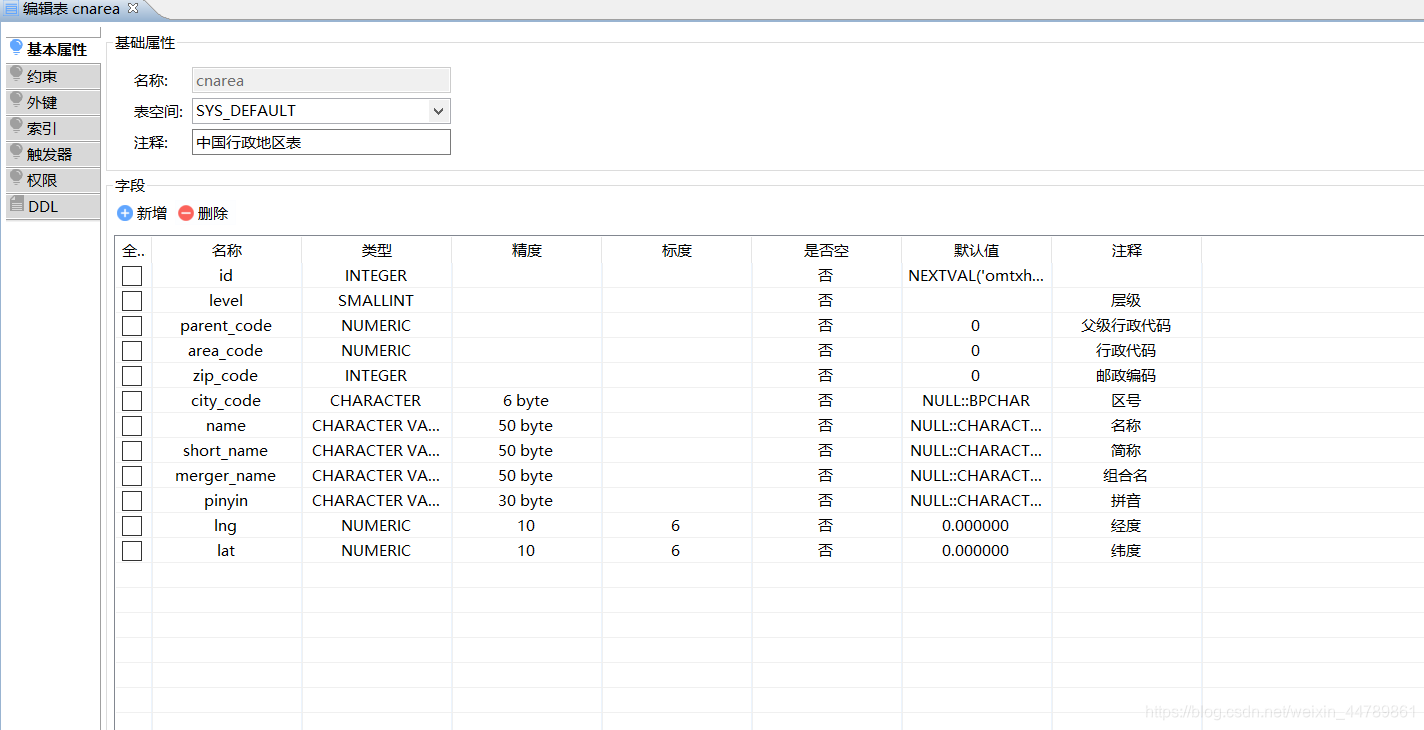This screenshot has width=1424, height=730.
Task: Open the 基本属性 side tab
Action: coord(53,49)
